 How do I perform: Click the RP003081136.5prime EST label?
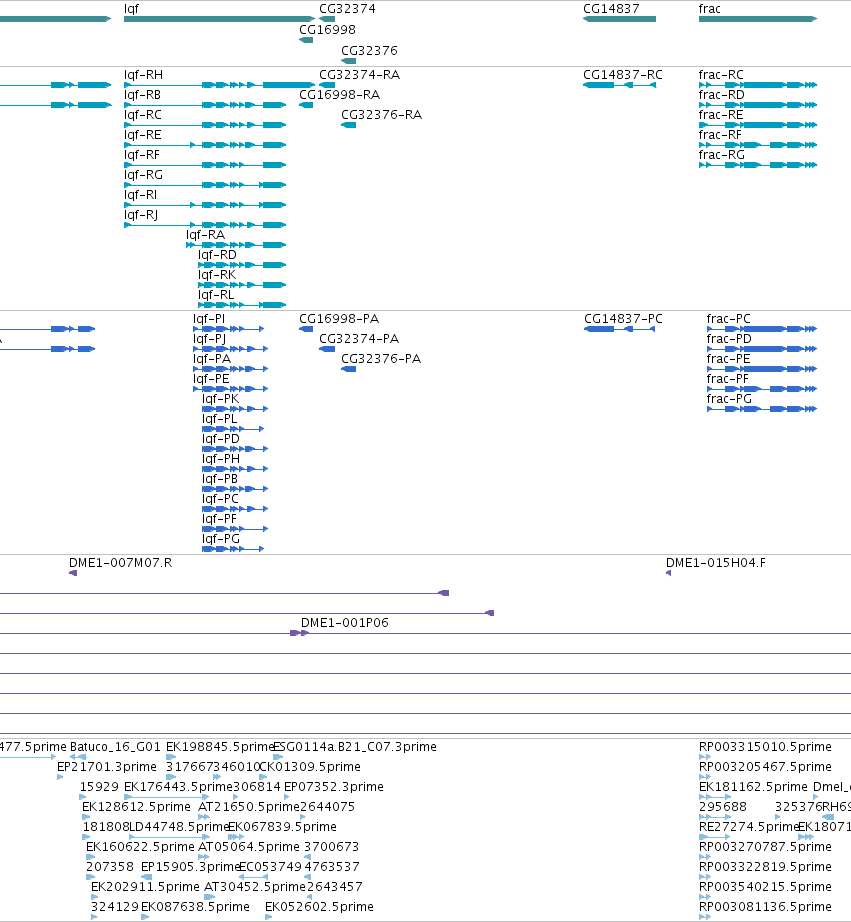[x=765, y=907]
